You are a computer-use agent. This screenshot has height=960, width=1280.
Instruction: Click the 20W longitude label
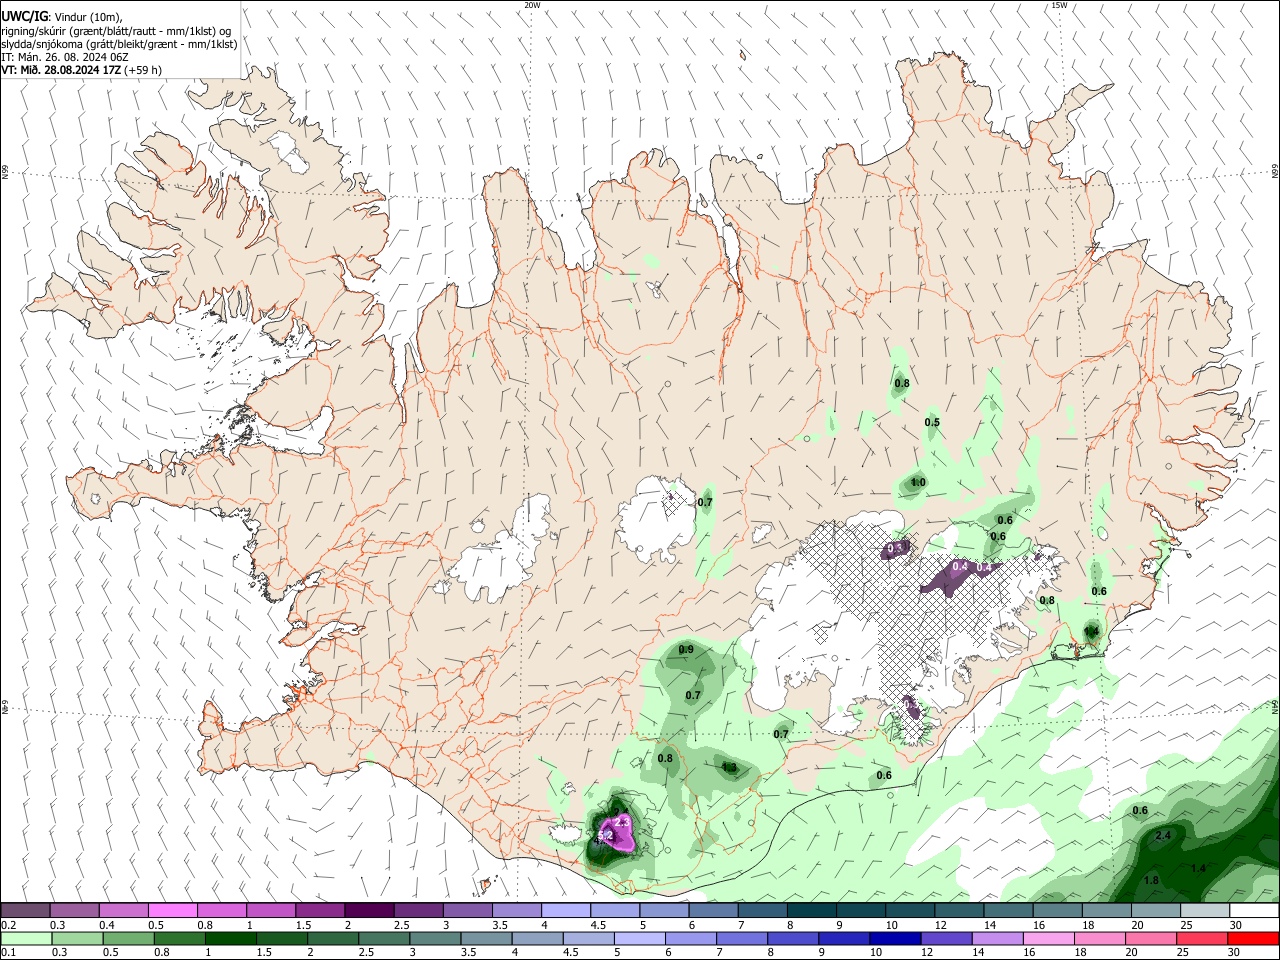533,5
